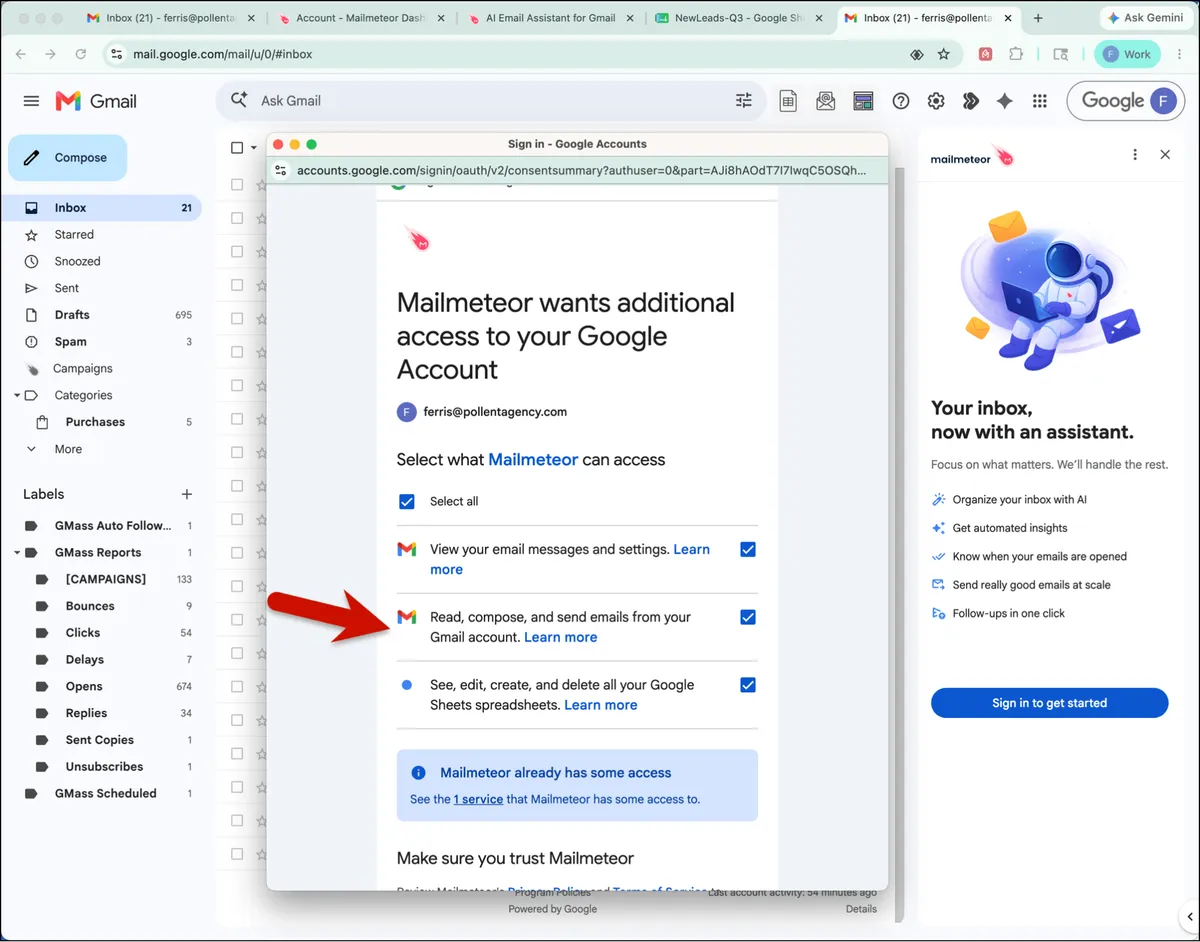The width and height of the screenshot is (1200, 942).
Task: Toggle the select-all emails checkbox in Gmail toolbar
Action: [237, 148]
